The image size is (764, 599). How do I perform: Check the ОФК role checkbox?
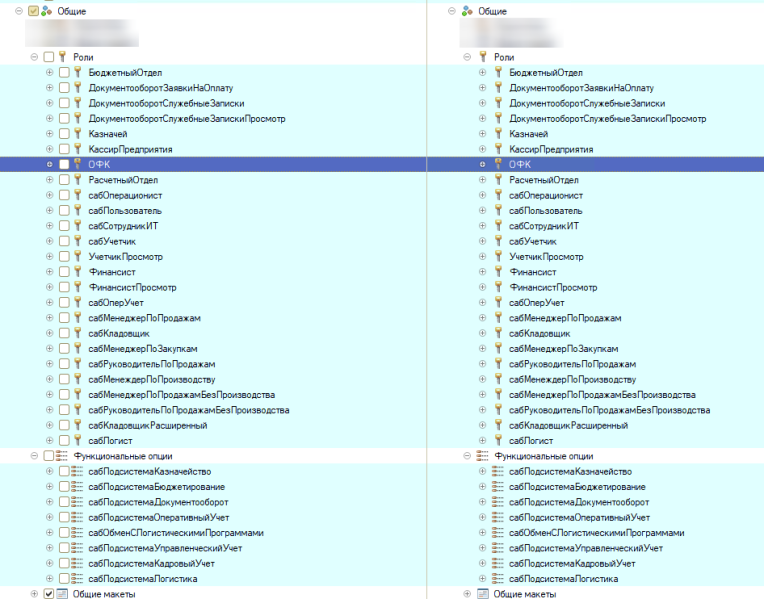coord(64,164)
